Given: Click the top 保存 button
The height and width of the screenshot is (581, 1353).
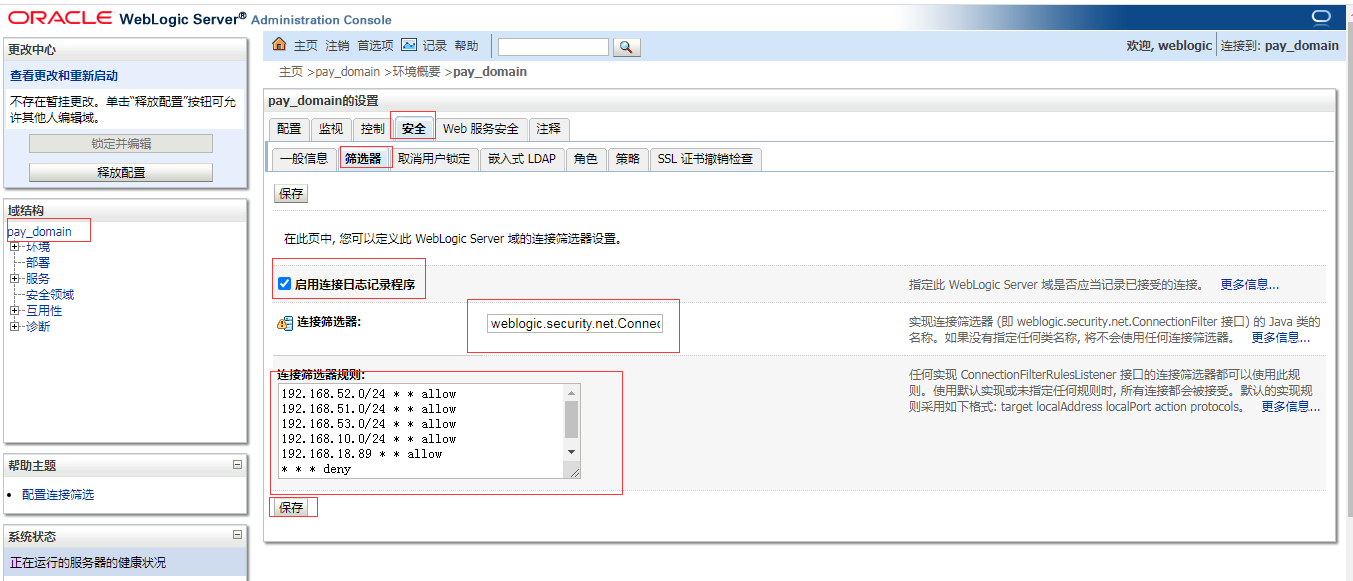Looking at the screenshot, I should tap(291, 194).
